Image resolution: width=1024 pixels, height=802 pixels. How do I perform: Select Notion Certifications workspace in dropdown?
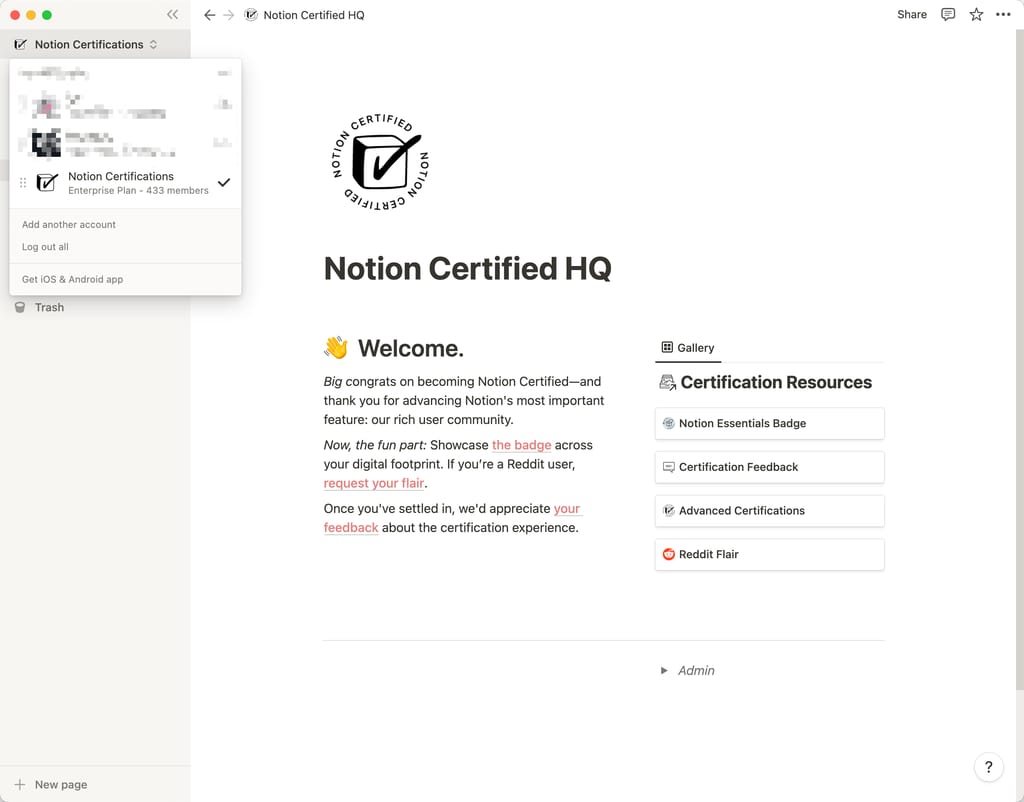tap(125, 183)
